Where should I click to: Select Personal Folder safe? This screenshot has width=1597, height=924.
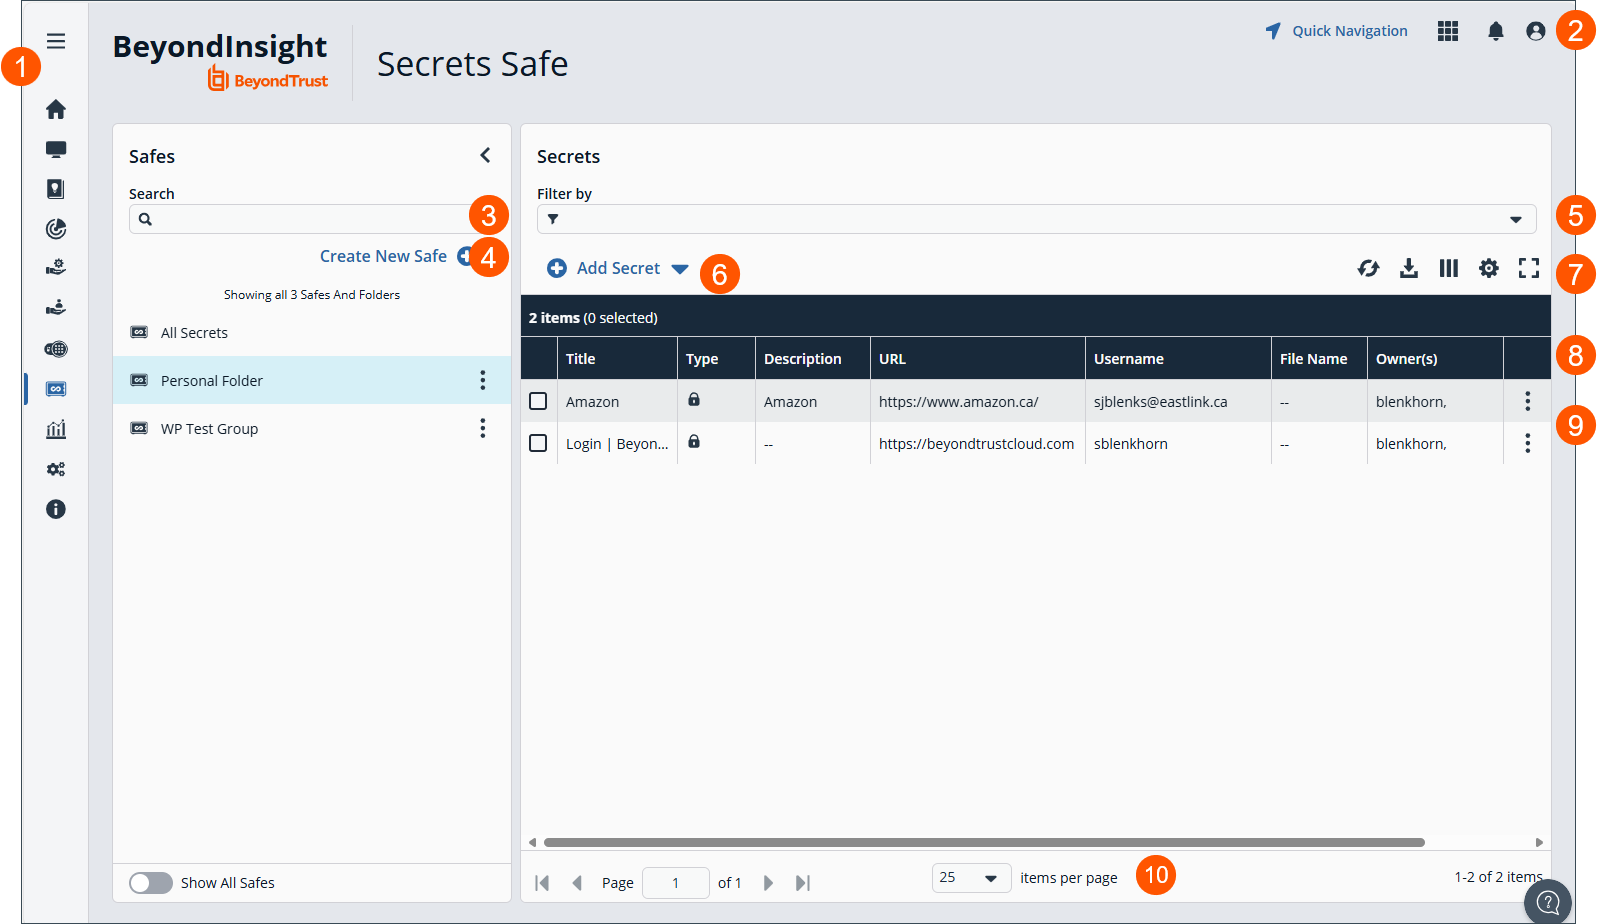point(312,380)
